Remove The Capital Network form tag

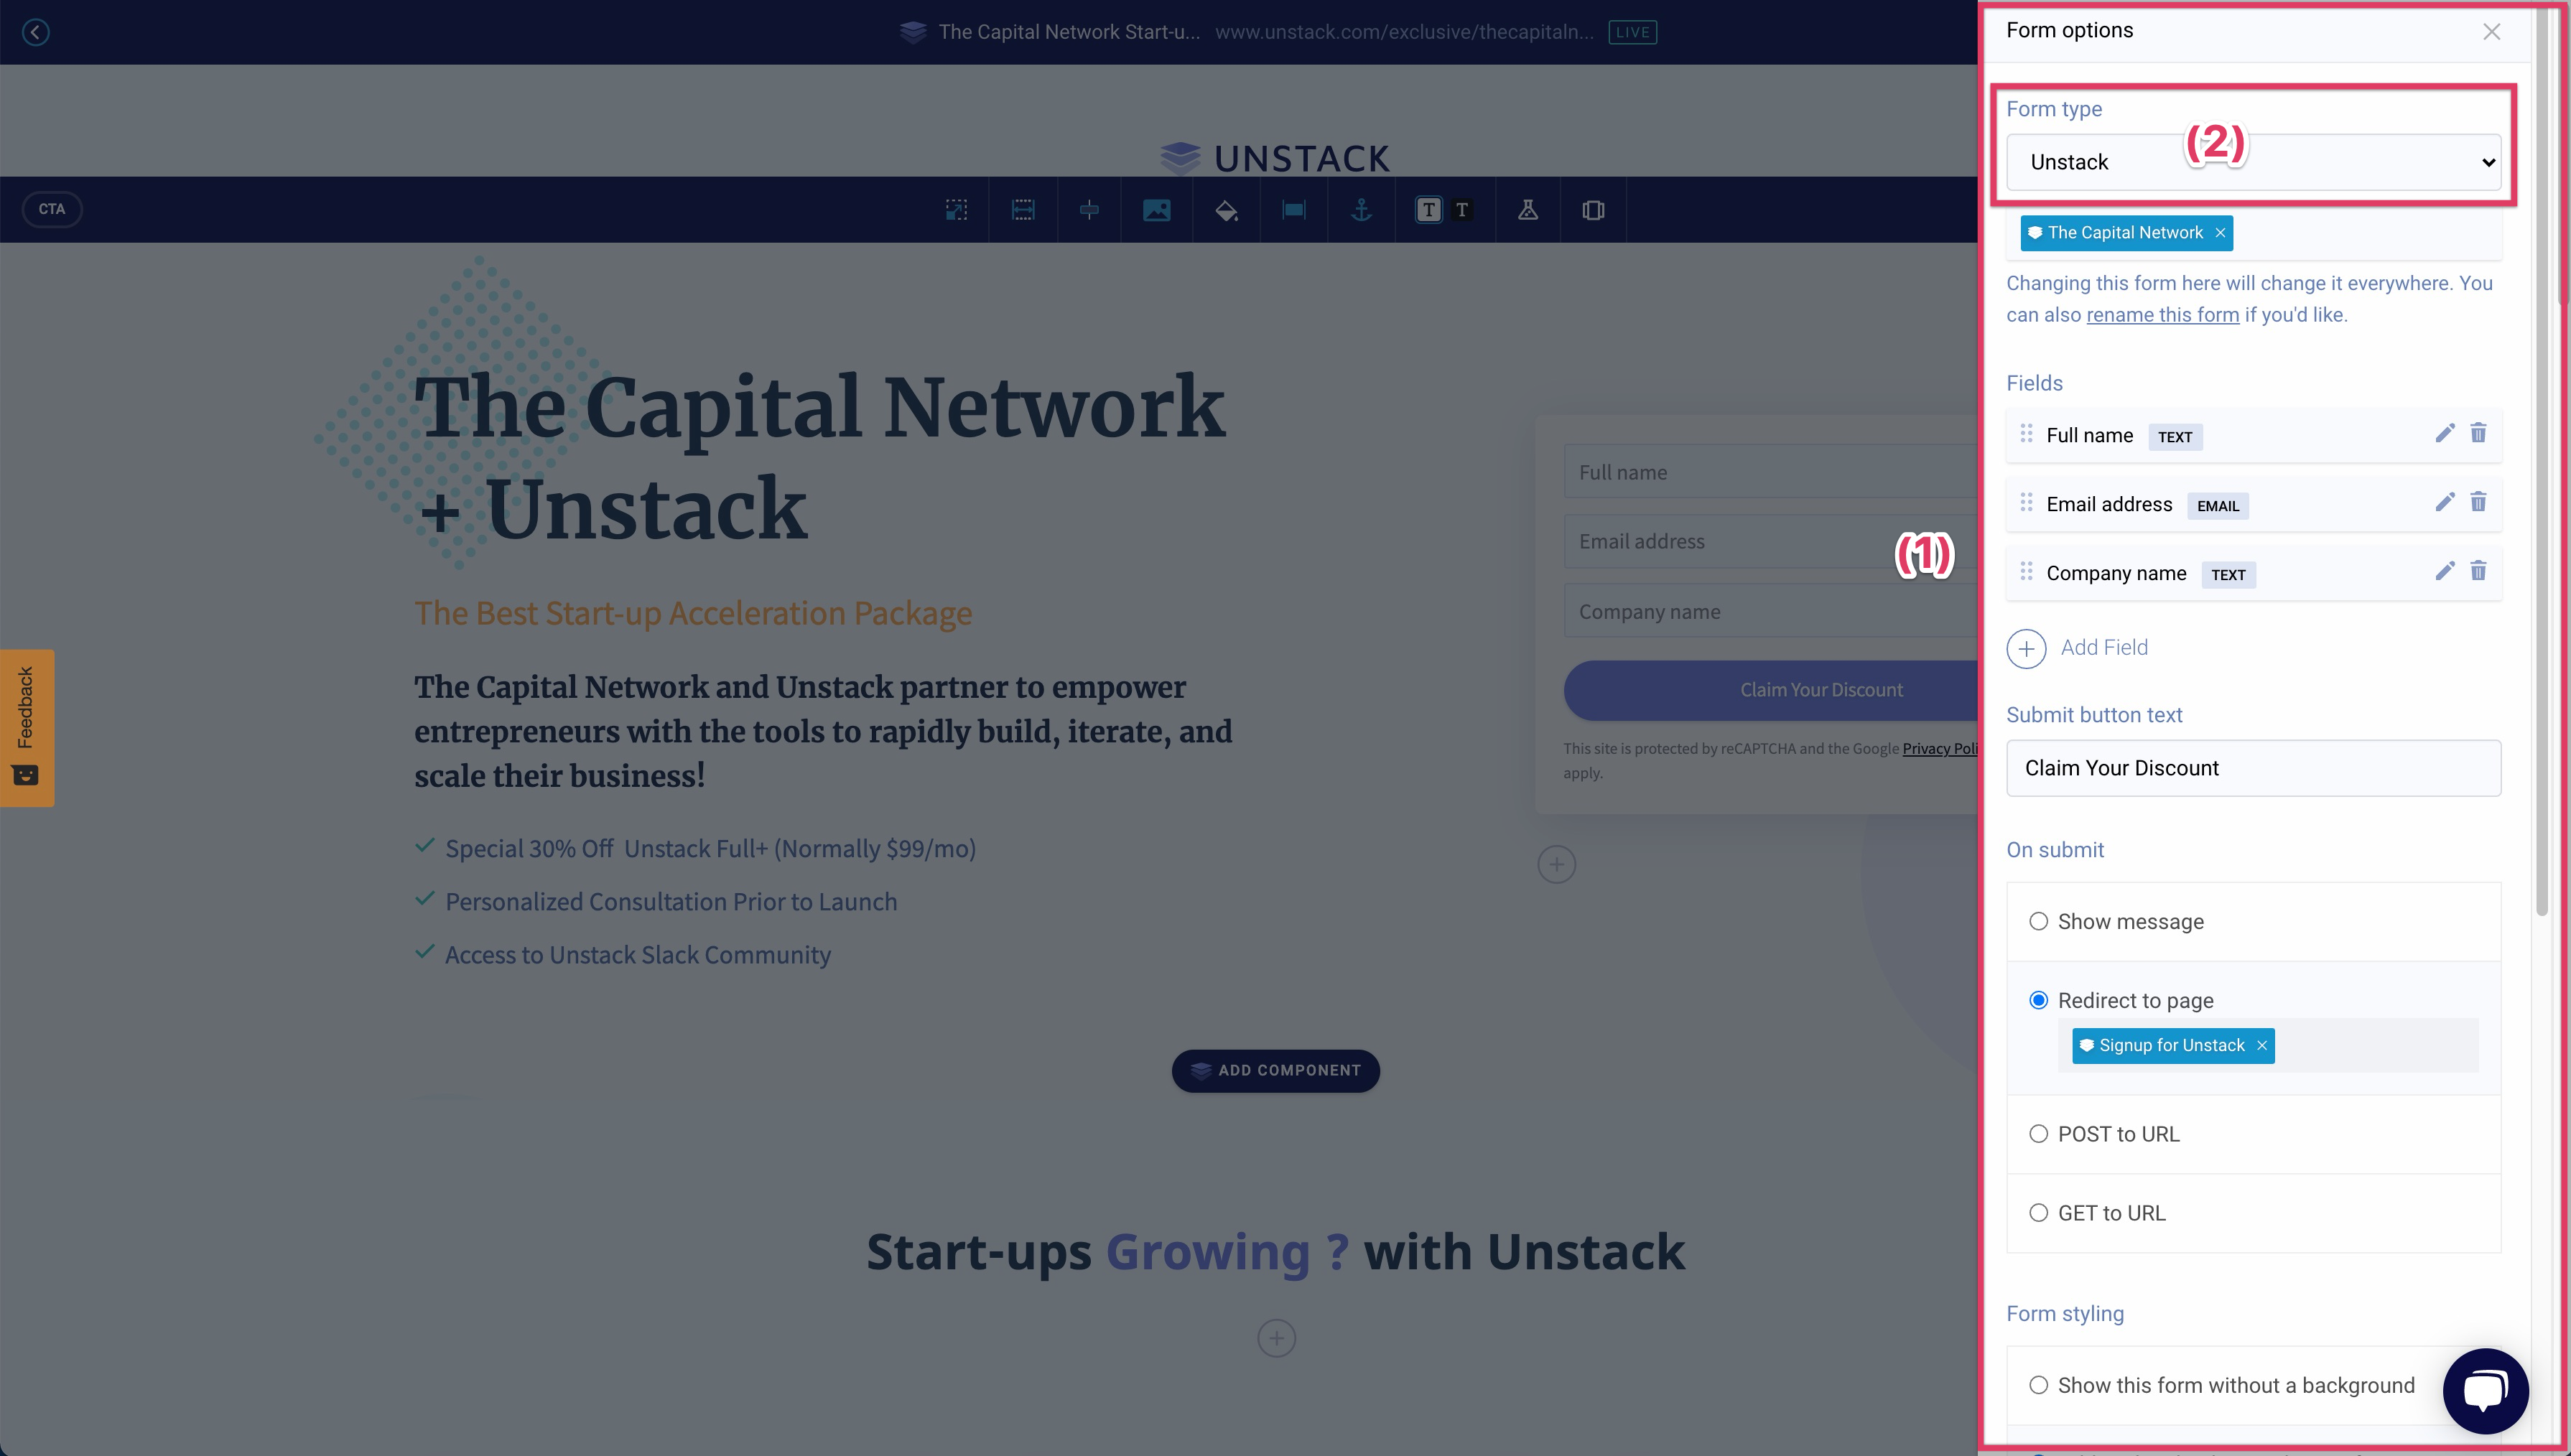[x=2220, y=233]
